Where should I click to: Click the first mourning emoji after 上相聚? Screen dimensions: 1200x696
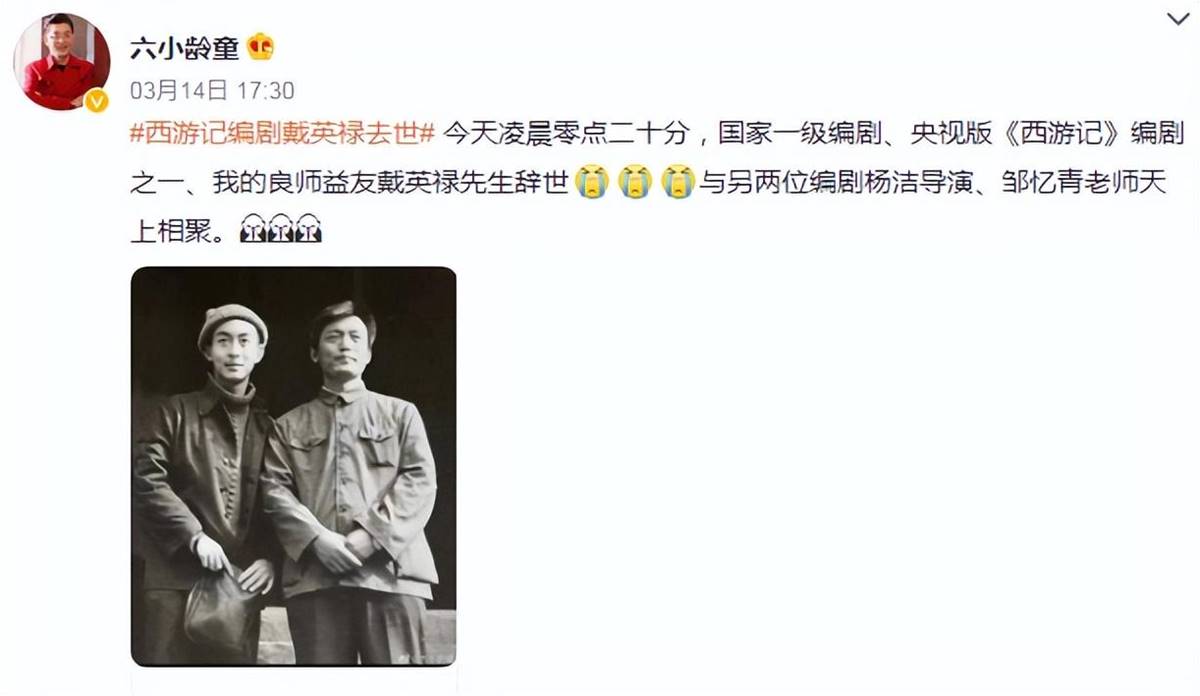pos(253,231)
